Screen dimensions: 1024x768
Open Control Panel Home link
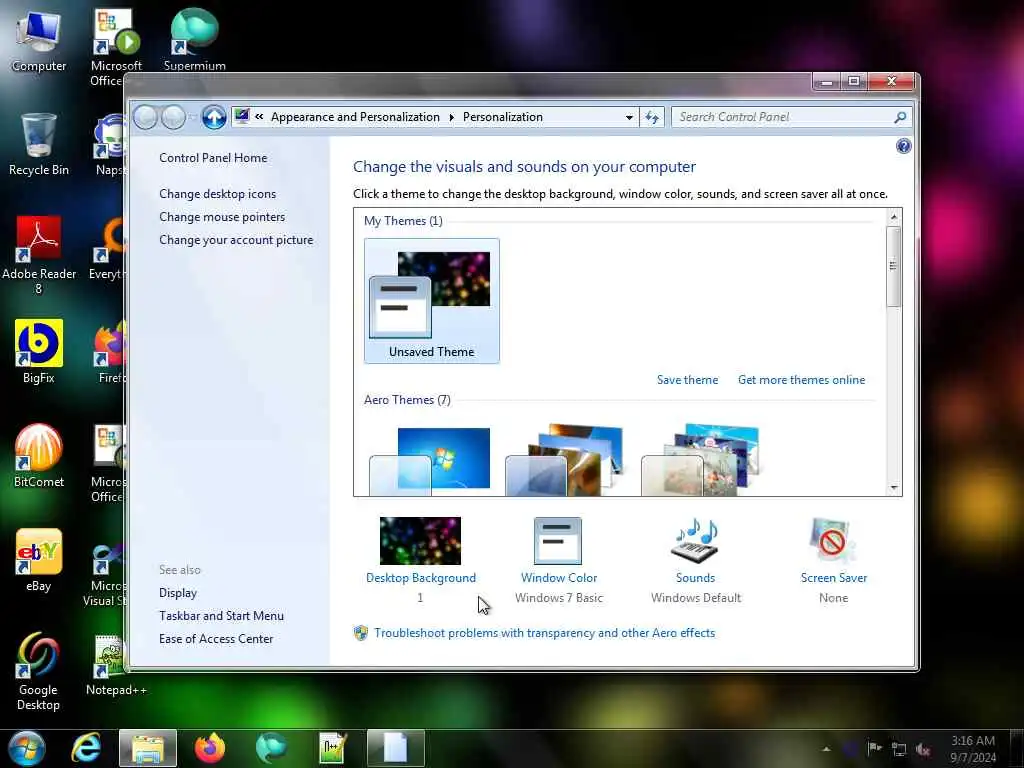point(213,158)
